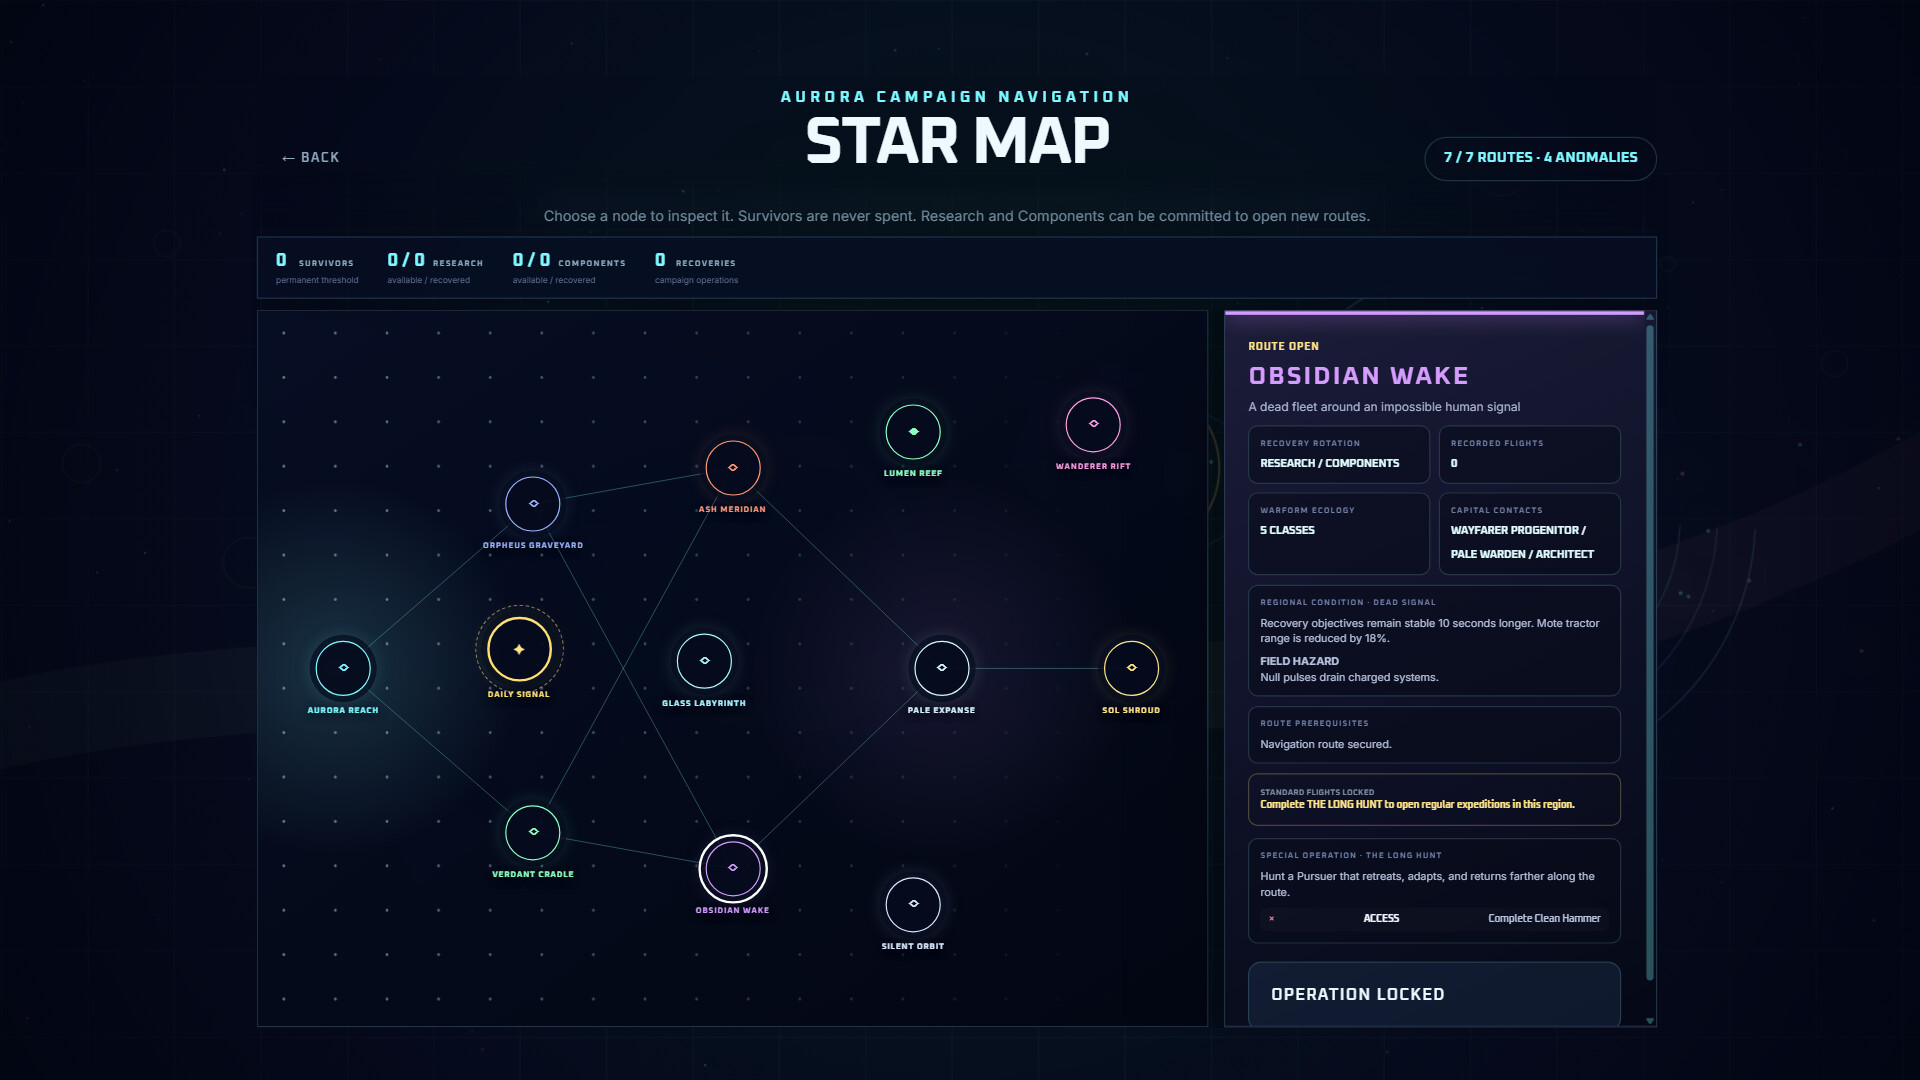Click the Regional Condition Dead Signal card
This screenshot has width=1920, height=1080.
point(1434,640)
